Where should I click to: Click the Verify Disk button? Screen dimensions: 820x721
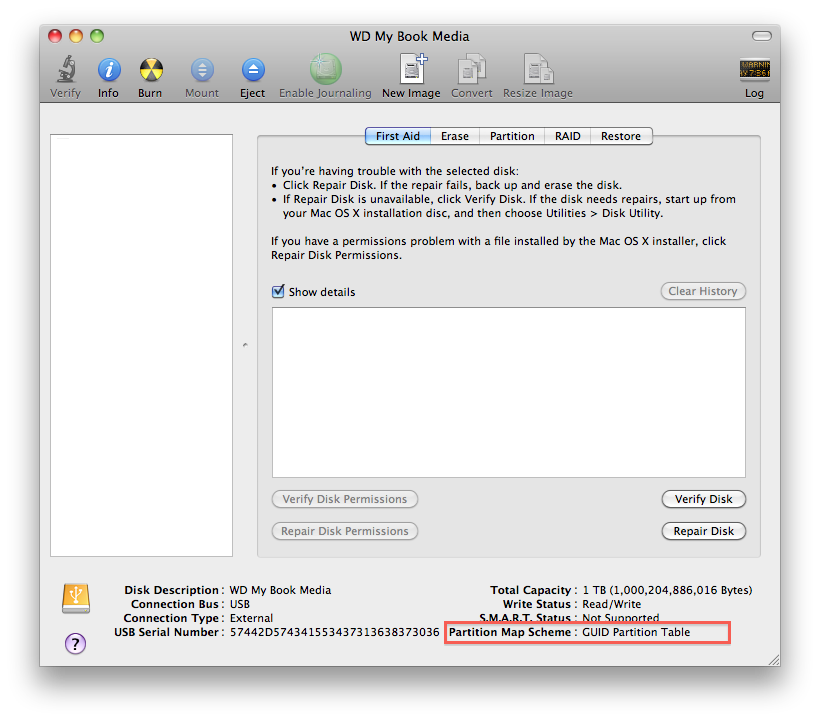click(703, 499)
